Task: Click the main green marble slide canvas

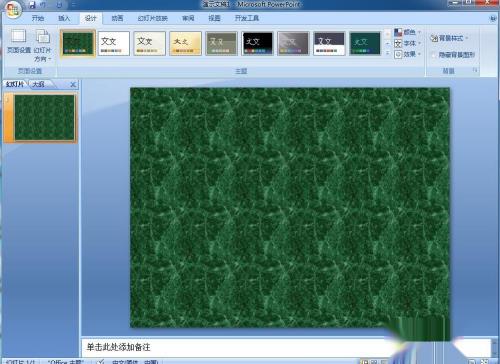Action: click(x=290, y=207)
